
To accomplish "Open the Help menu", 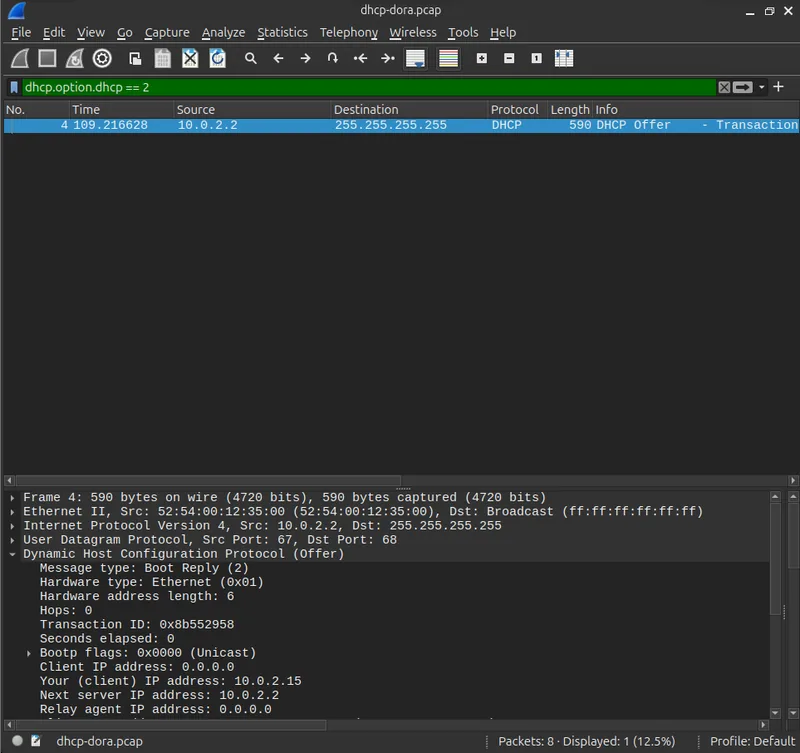I will (x=503, y=33).
